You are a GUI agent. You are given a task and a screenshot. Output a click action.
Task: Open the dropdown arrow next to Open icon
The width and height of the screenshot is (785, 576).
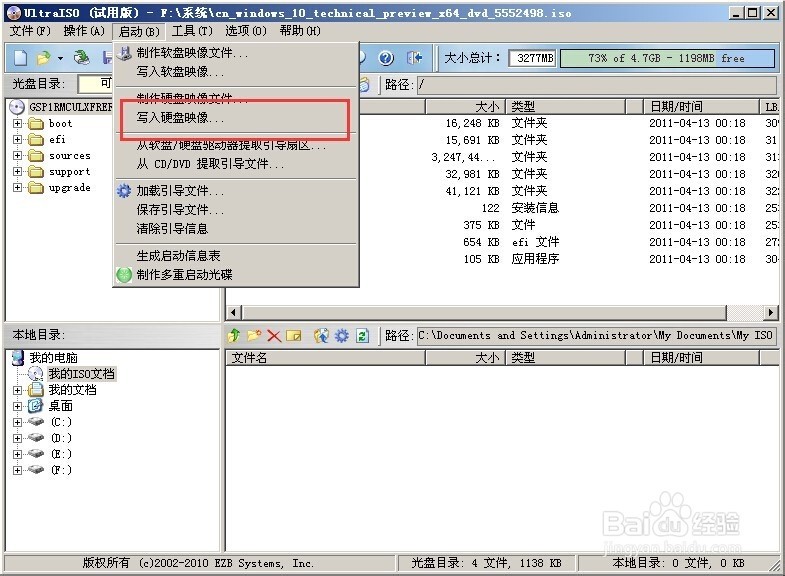point(60,59)
